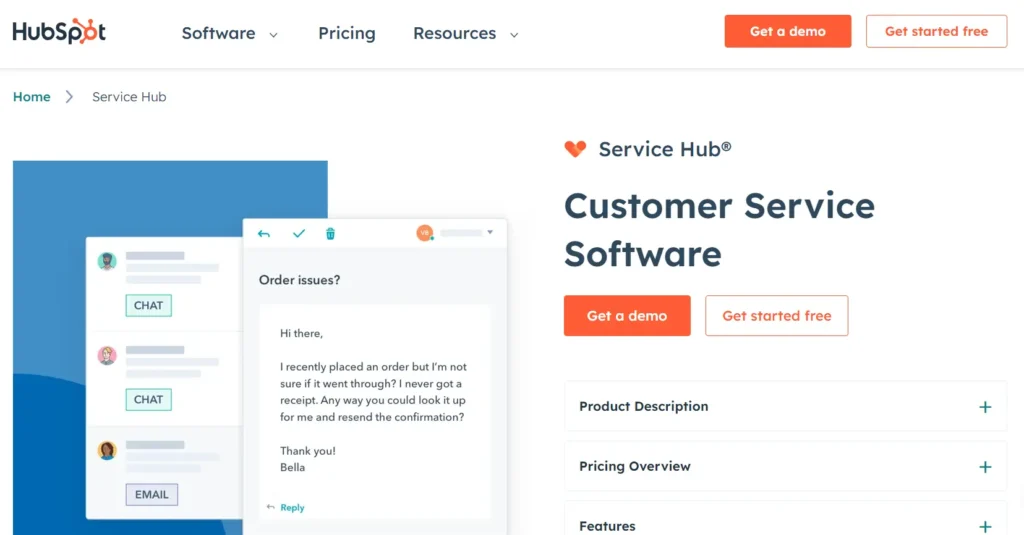1024x535 pixels.
Task: Click Get started free below the heading
Action: point(776,316)
